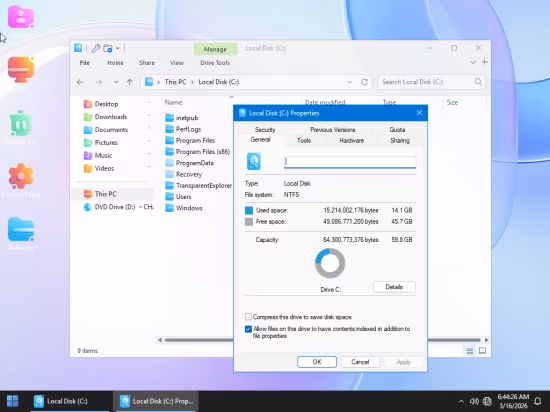Screen dimensions: 550x412
Task: Expand the ribbon with the chevron
Action: point(473,62)
